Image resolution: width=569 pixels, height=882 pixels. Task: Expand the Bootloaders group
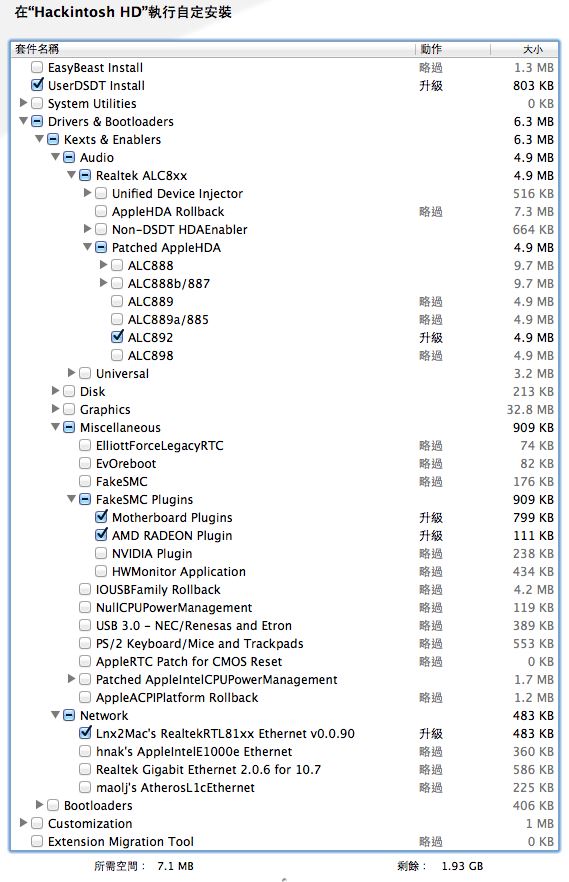[39, 805]
